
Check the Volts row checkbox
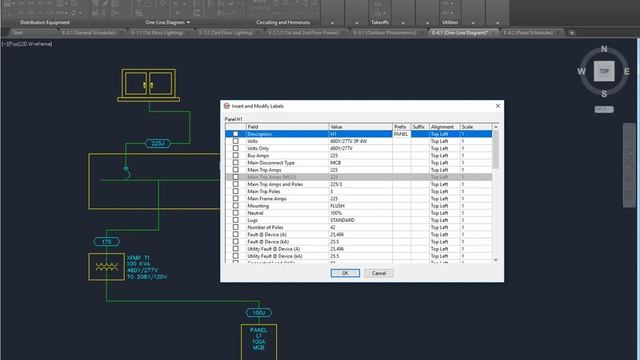click(x=236, y=141)
